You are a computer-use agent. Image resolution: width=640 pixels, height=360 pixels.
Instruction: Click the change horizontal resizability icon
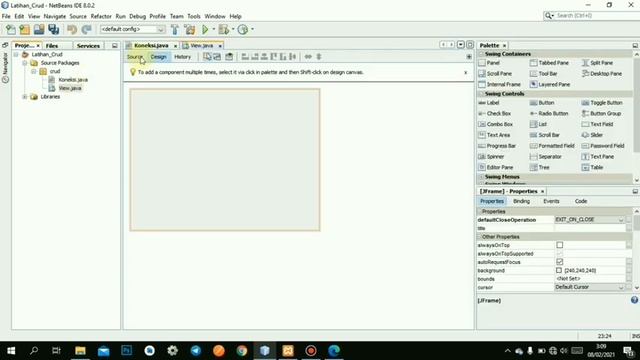(x=308, y=57)
